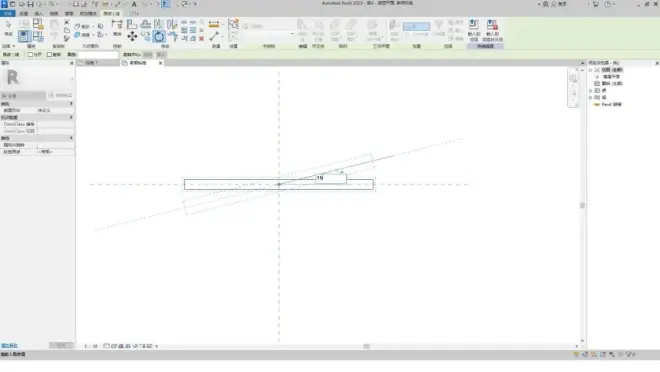Click the angle value box showing 15

[x=331, y=178]
